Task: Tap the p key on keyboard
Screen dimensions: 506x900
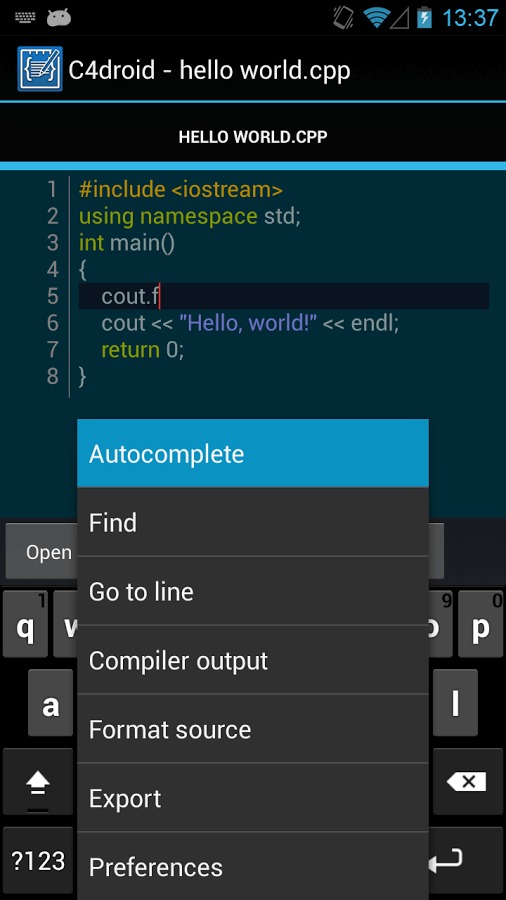Action: click(x=480, y=624)
